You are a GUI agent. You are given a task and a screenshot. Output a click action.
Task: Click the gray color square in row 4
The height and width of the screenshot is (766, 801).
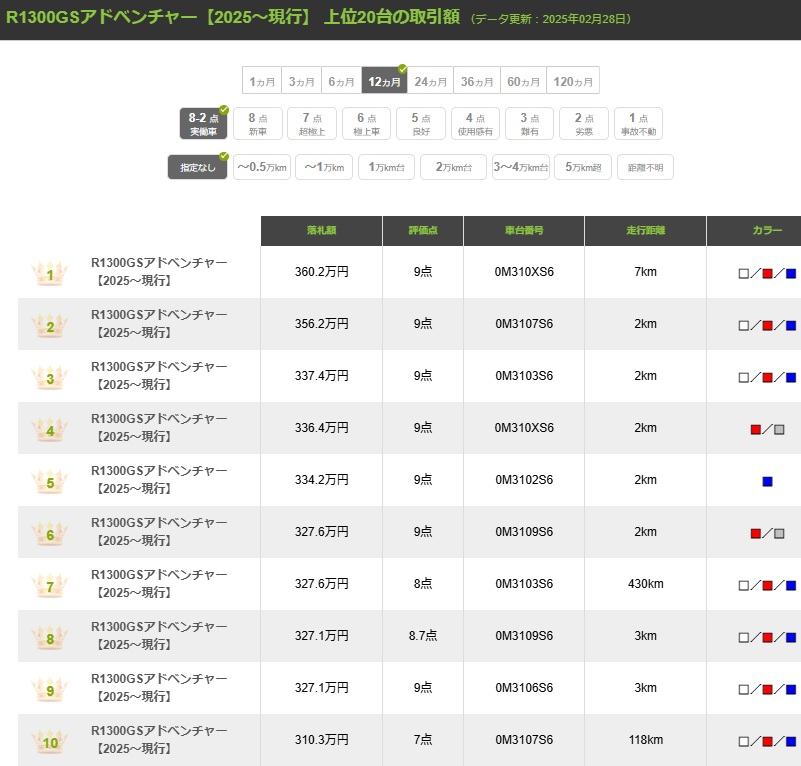click(779, 429)
